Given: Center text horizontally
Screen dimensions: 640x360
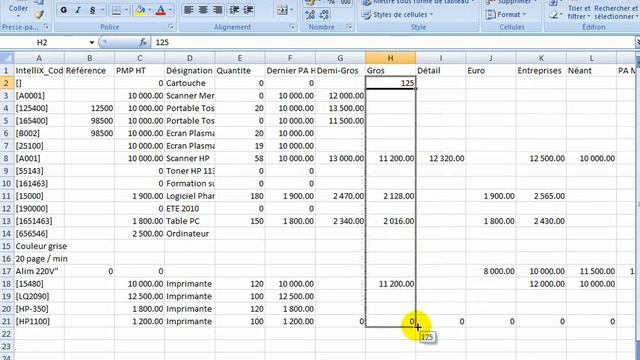Looking at the screenshot, I should point(203,10).
